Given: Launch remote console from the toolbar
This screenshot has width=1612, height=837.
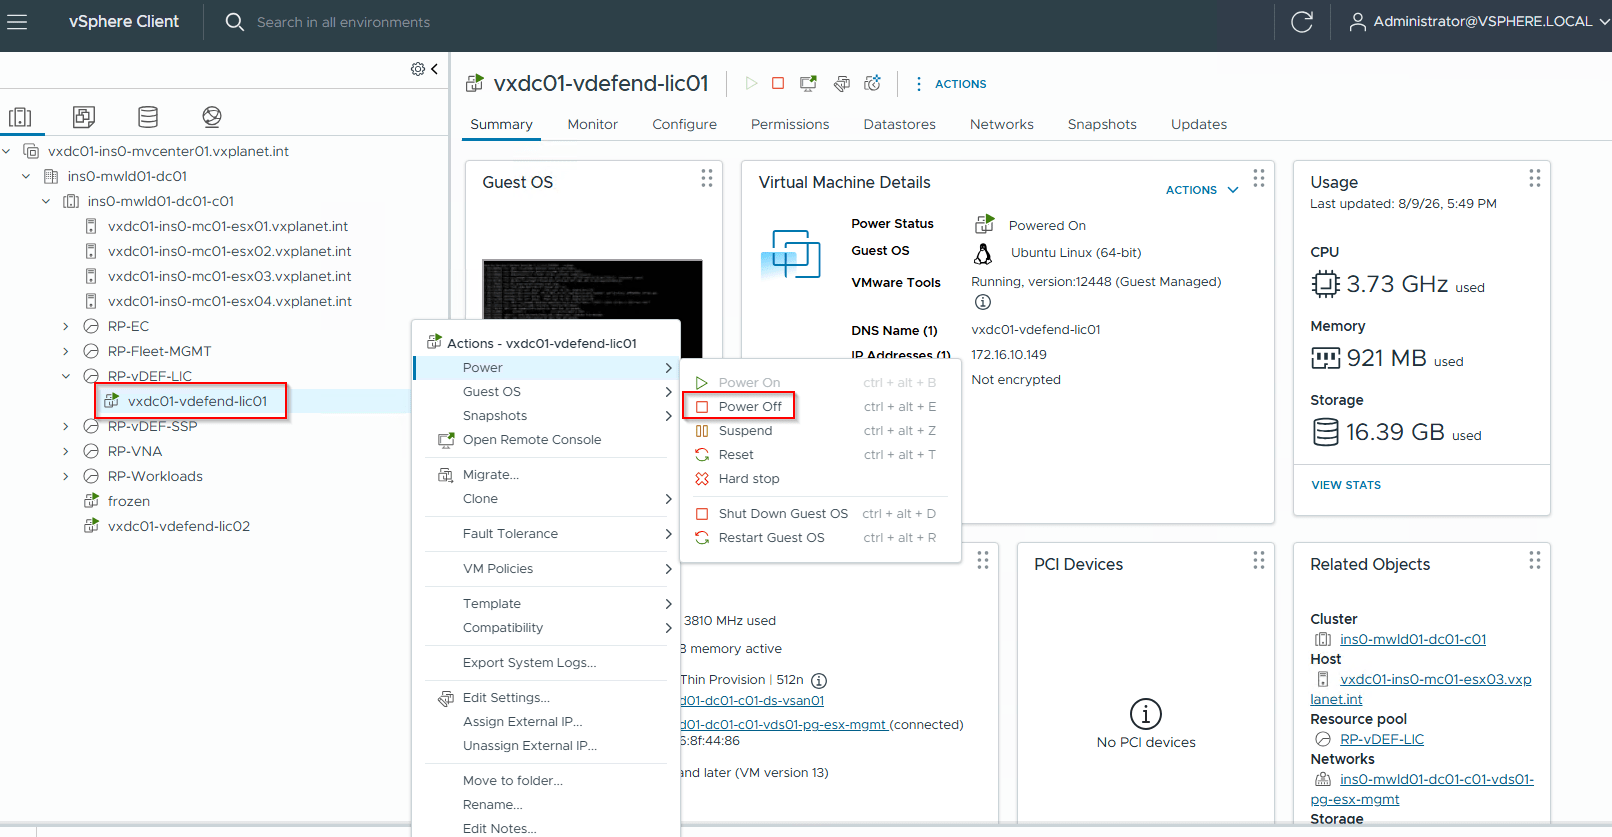Looking at the screenshot, I should pos(808,83).
